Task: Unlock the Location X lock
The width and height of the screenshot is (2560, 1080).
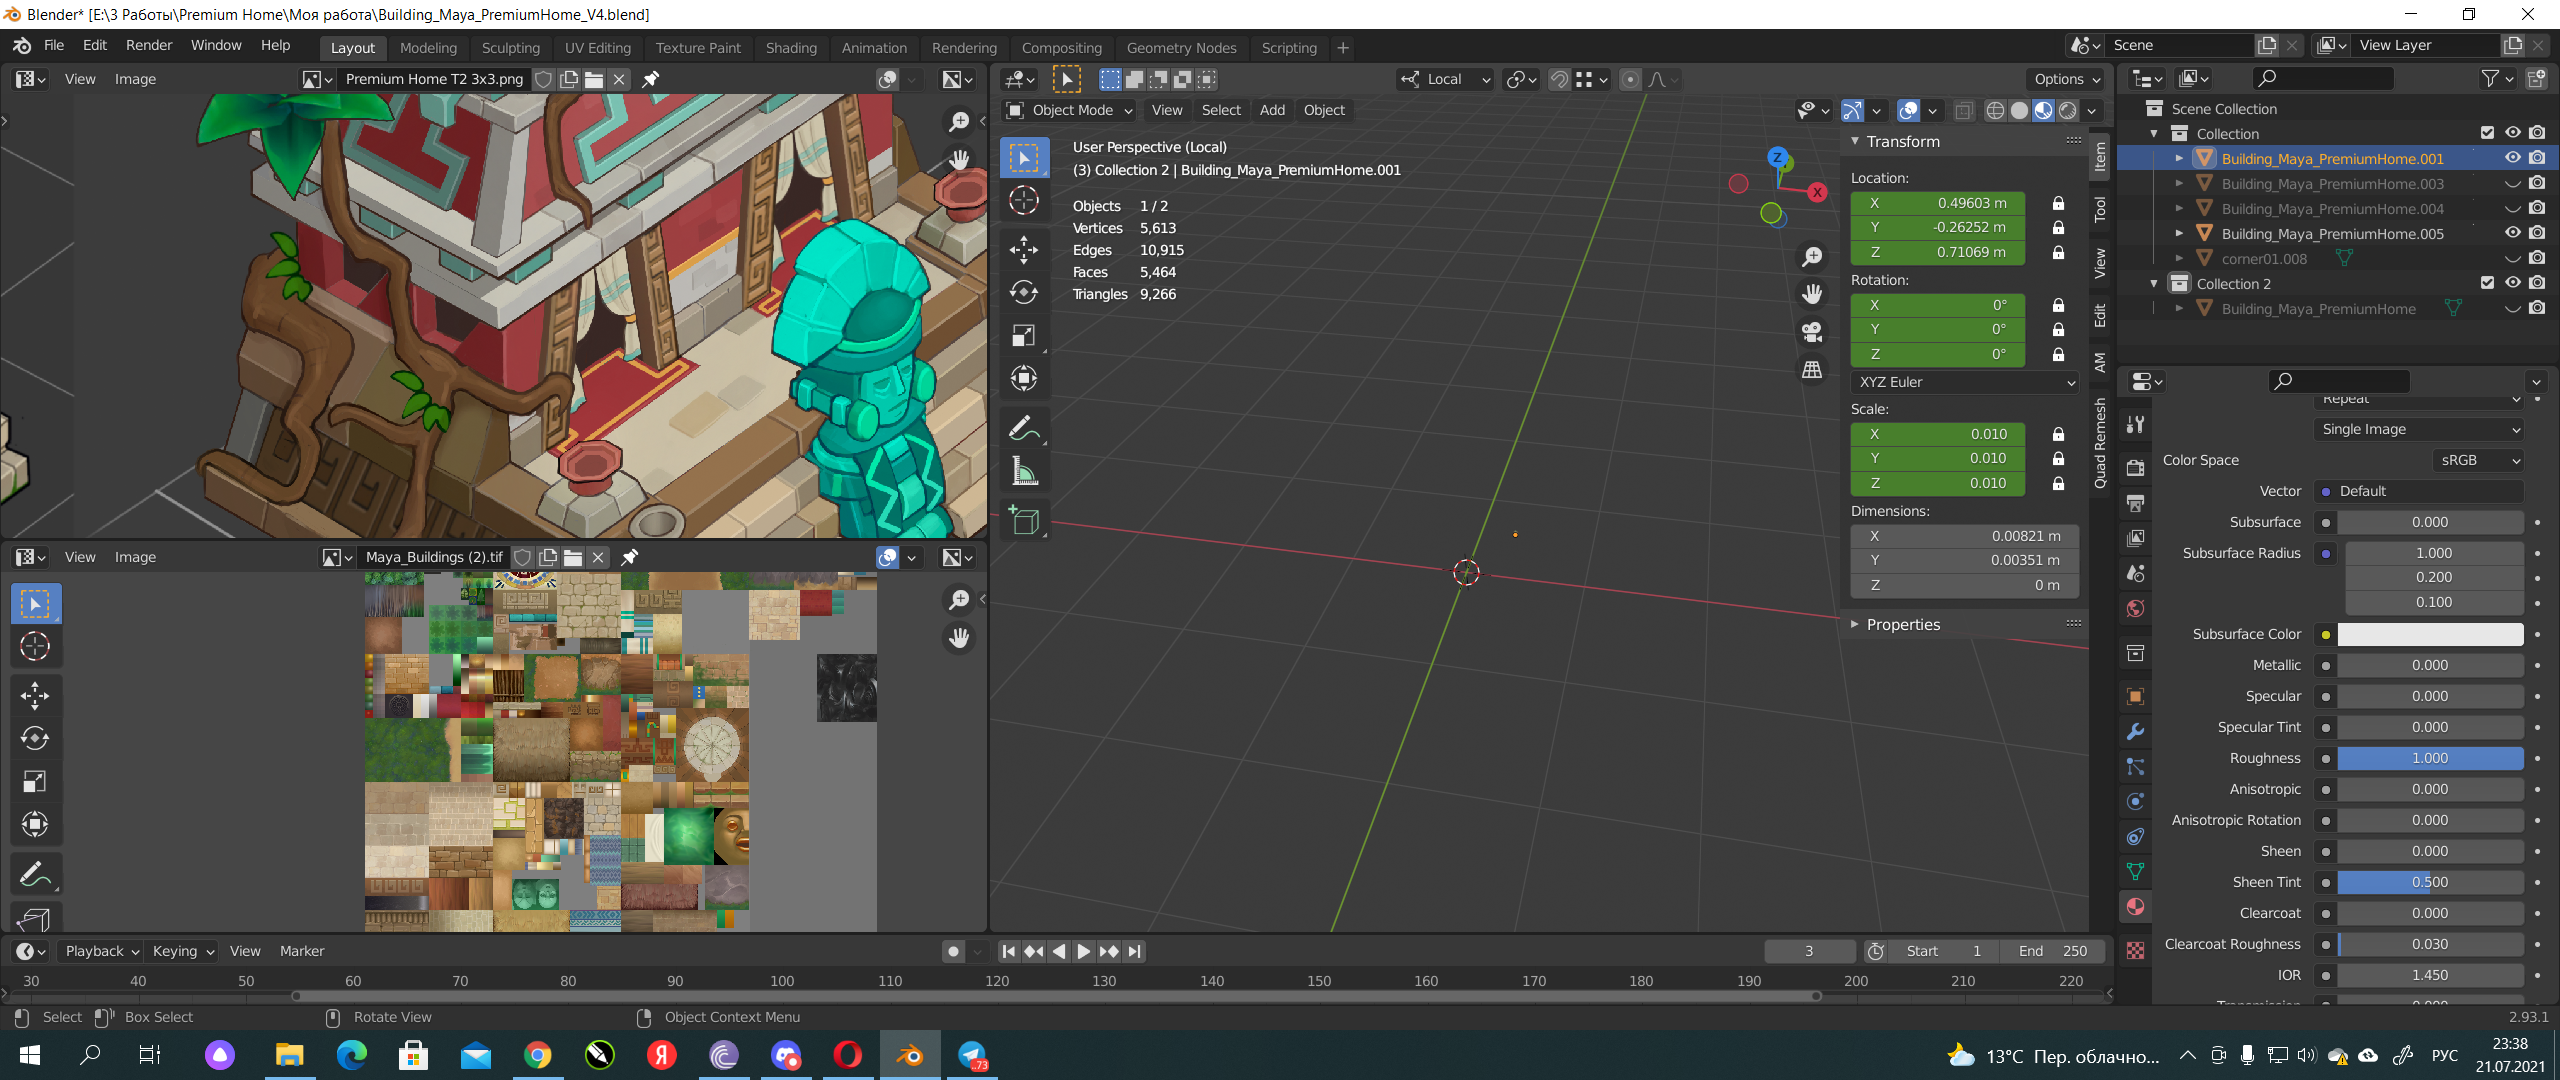Action: point(2058,203)
